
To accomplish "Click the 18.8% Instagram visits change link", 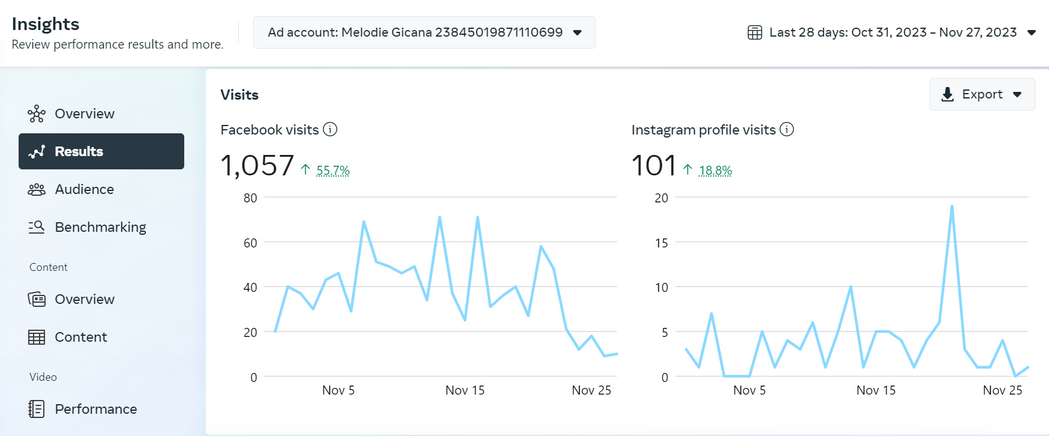I will (715, 171).
